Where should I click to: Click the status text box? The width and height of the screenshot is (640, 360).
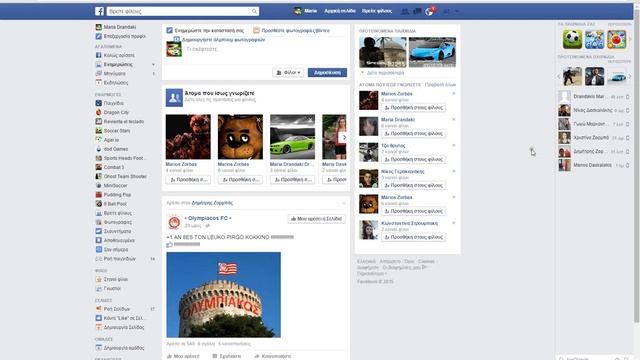(x=265, y=49)
